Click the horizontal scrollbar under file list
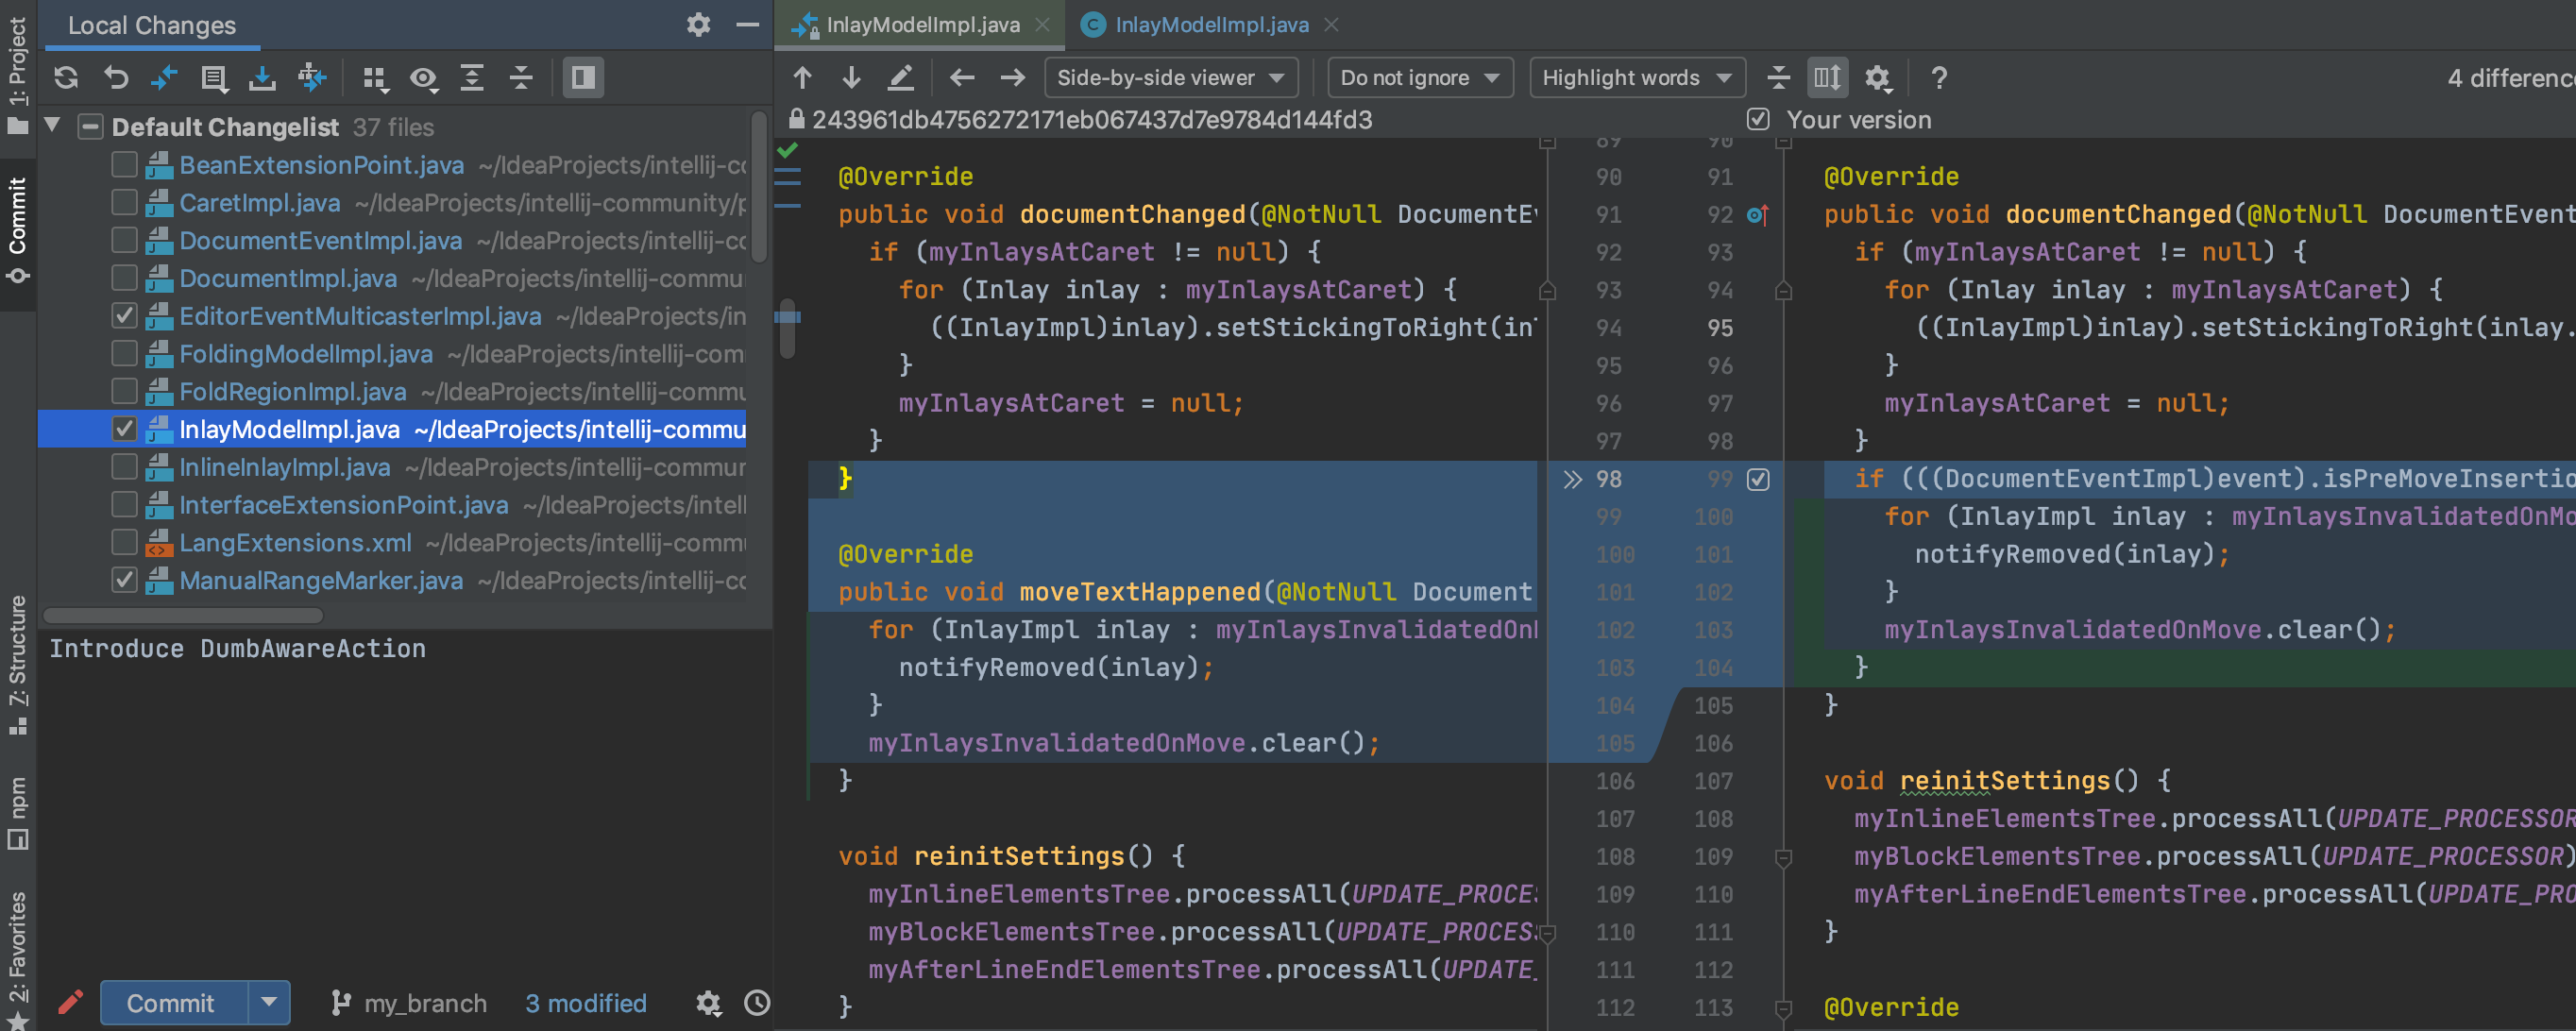 tap(185, 615)
